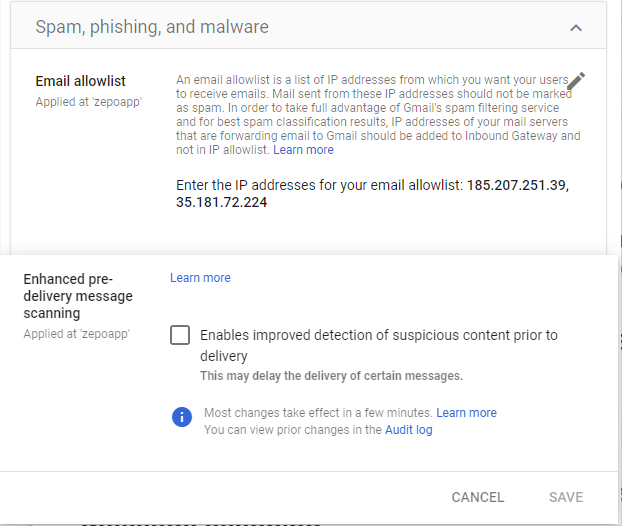This screenshot has width=622, height=526.
Task: Click the pencil edit icon for Email allowlist
Action: pos(576,82)
